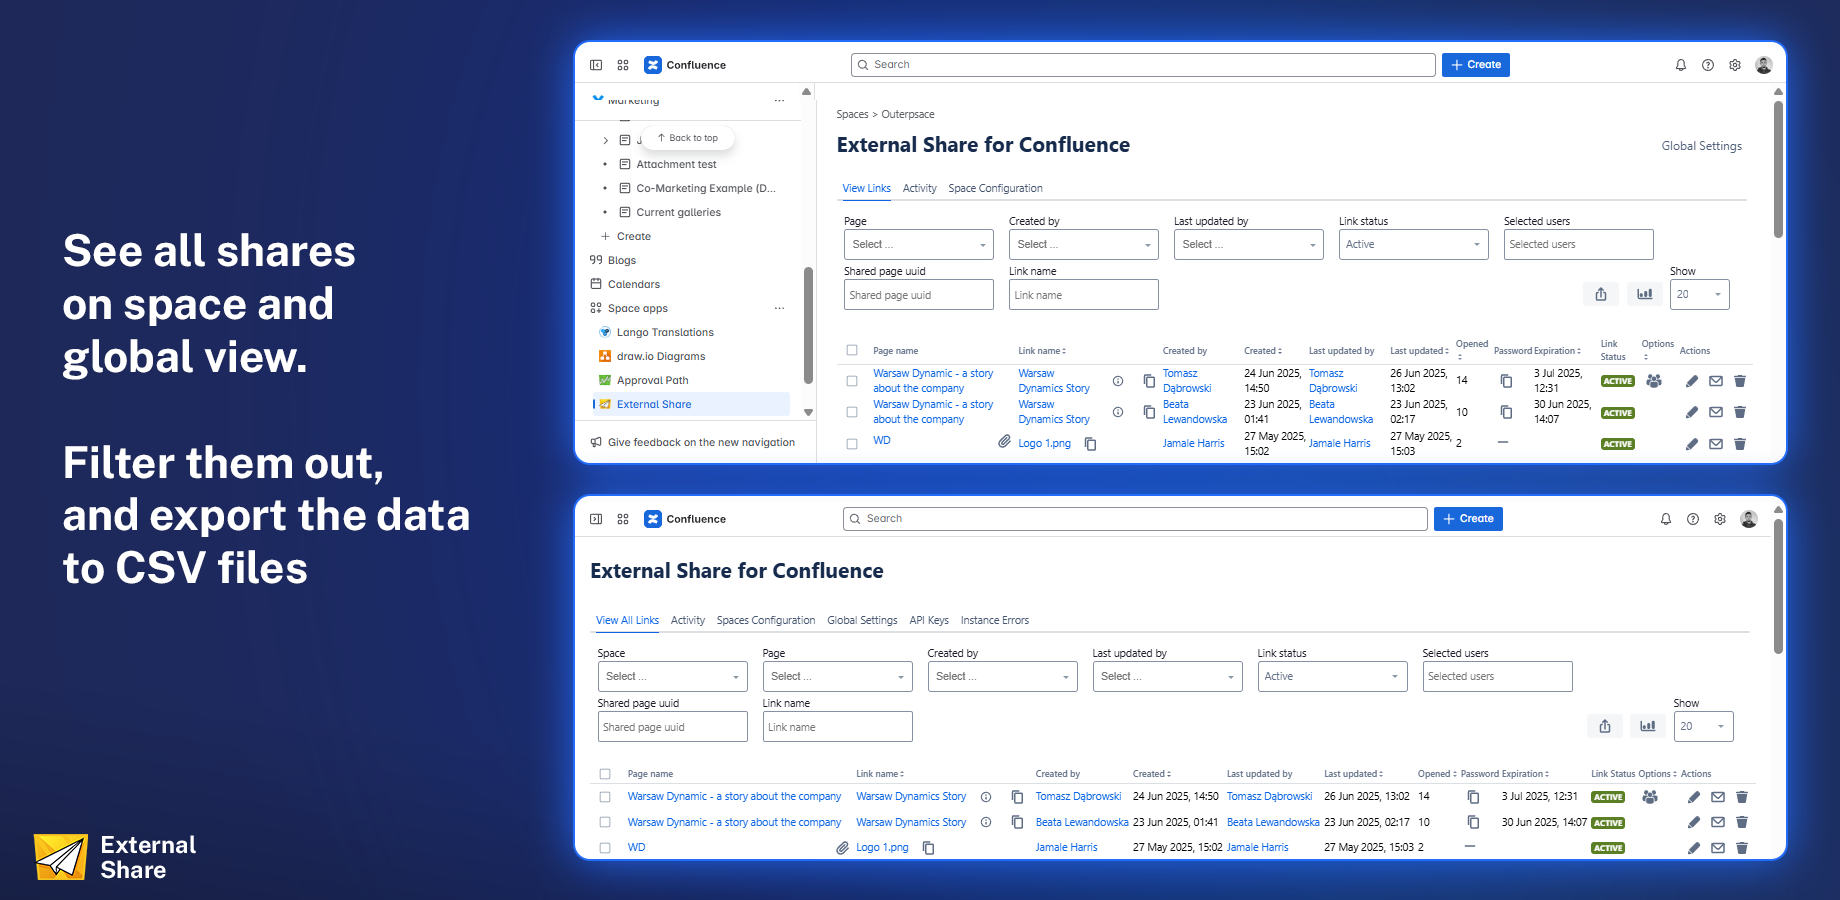
Task: Email link in 3 Jul 2025 row, bottom window
Action: [x=1718, y=797]
